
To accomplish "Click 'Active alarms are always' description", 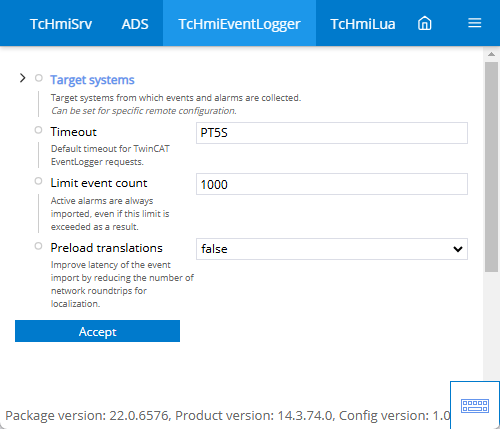I will tap(110, 214).
